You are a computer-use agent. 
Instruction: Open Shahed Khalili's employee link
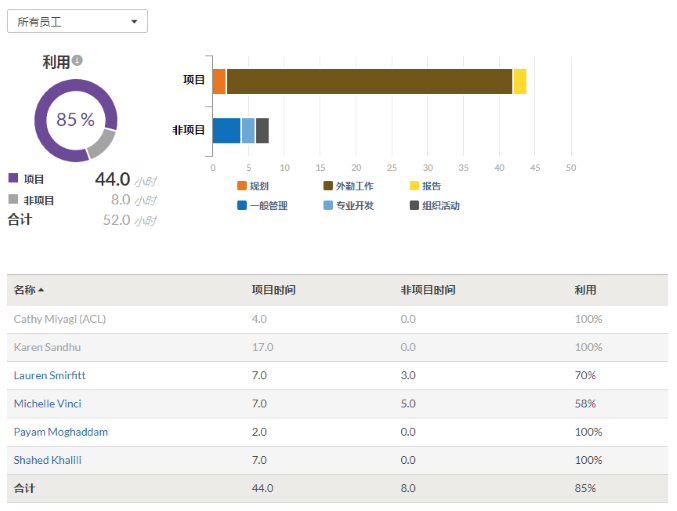(48, 460)
